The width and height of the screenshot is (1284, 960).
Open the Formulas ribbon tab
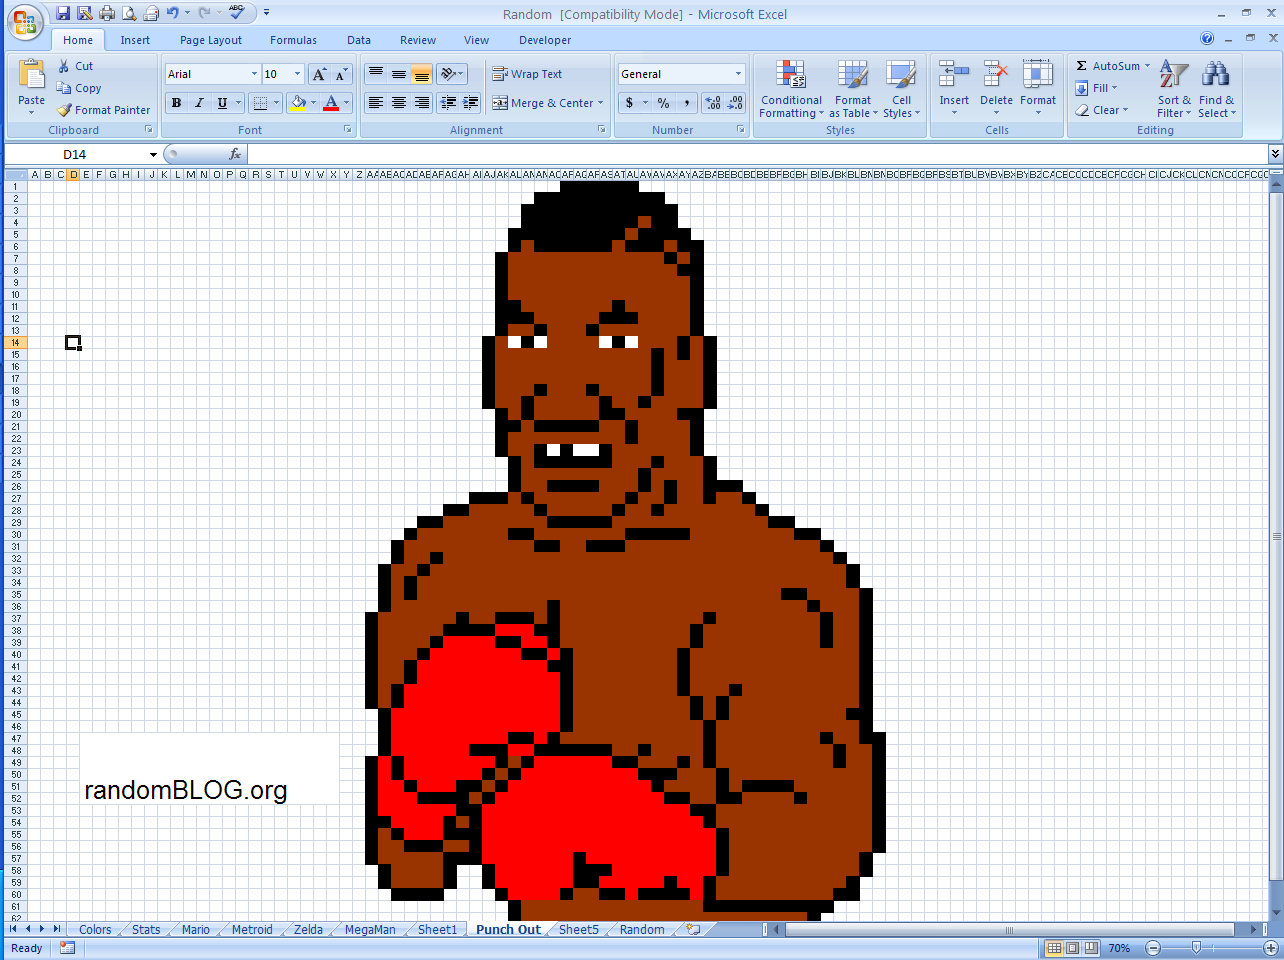coord(293,40)
